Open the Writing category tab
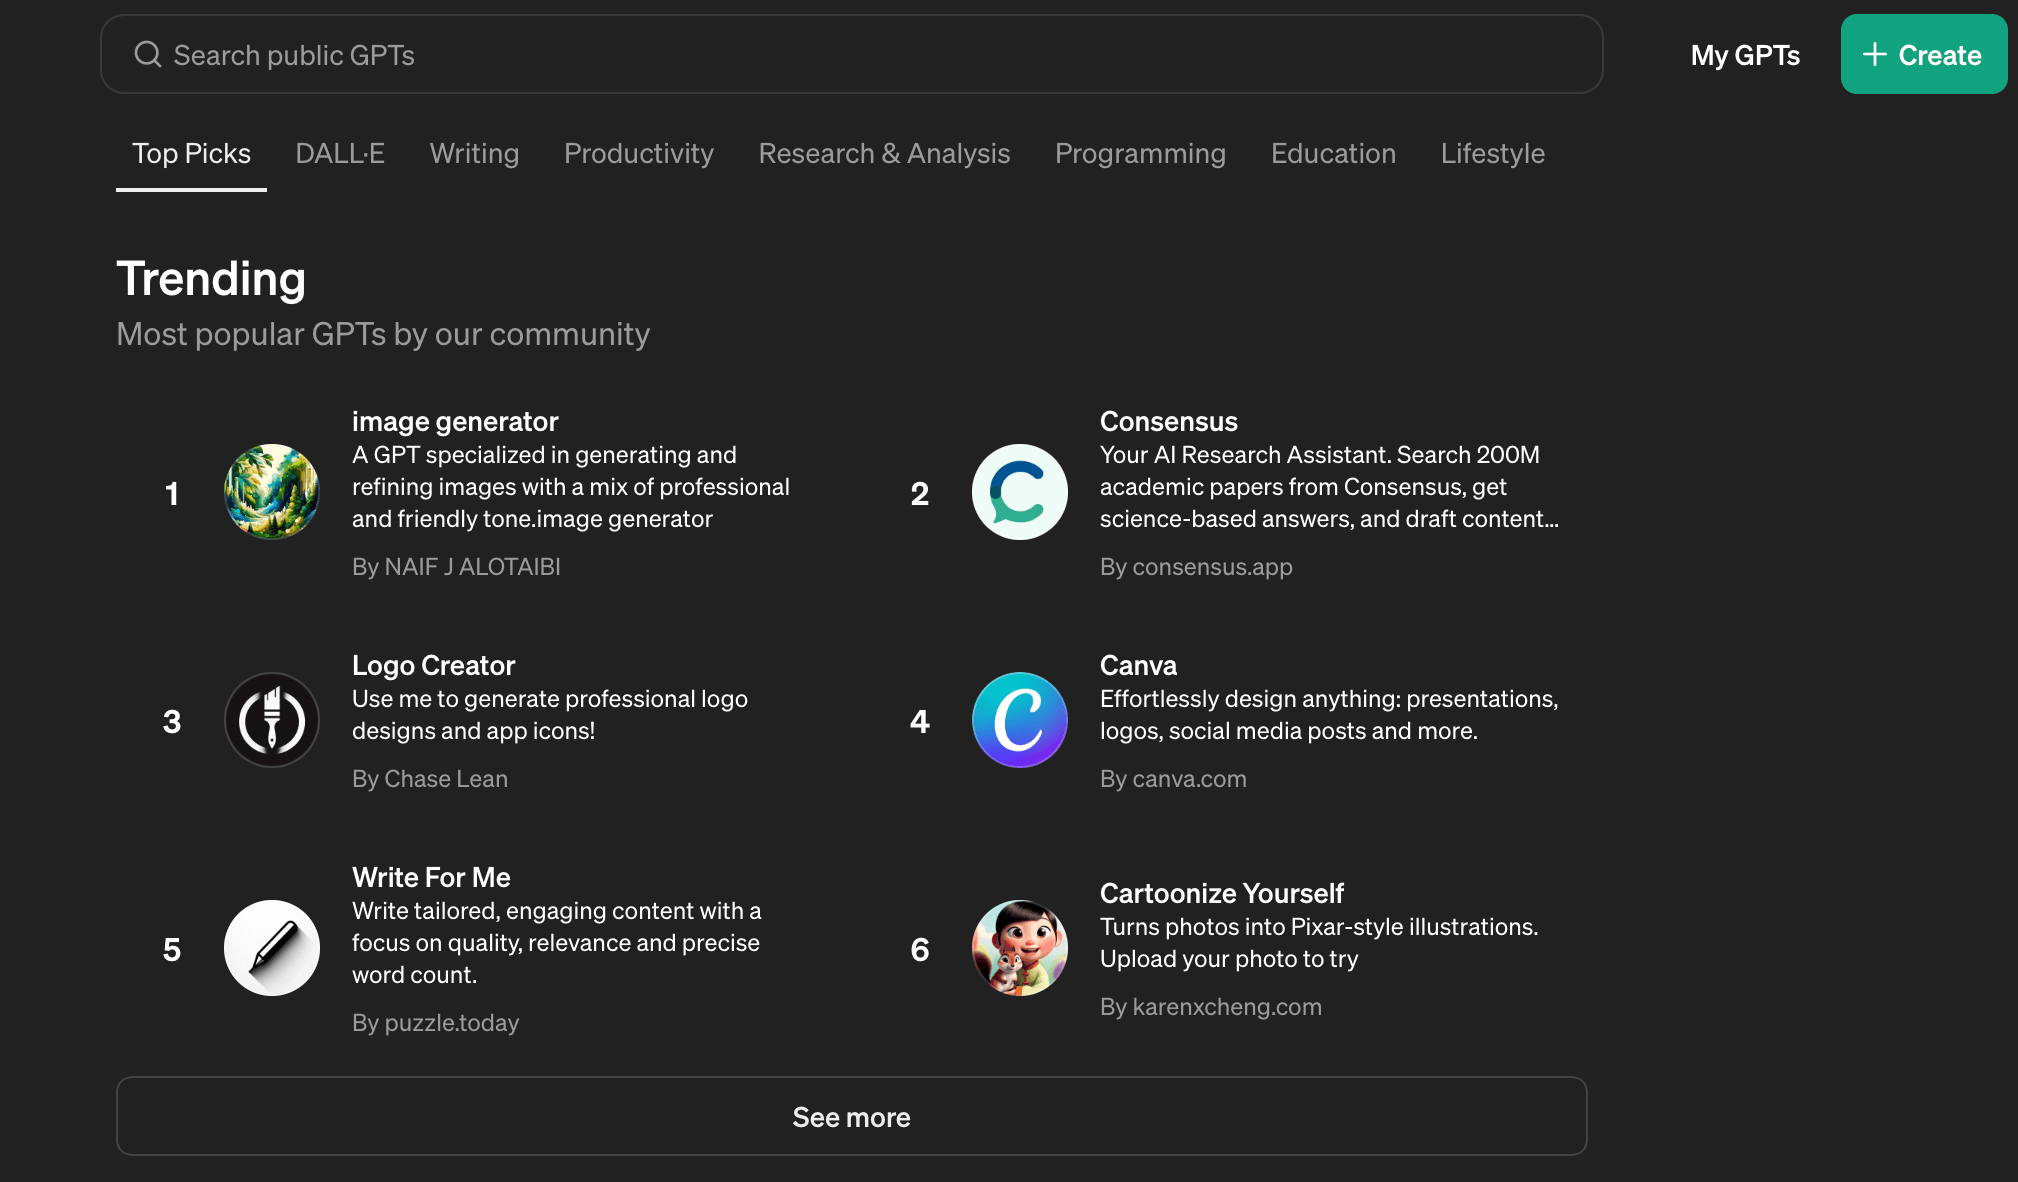The width and height of the screenshot is (2018, 1182). pos(474,153)
